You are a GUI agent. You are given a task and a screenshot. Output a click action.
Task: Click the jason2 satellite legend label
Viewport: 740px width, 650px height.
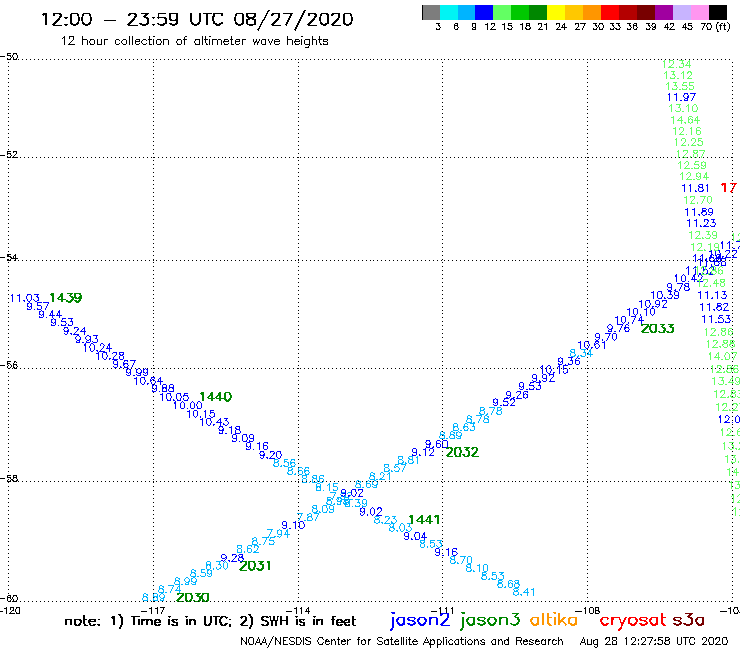click(x=420, y=621)
